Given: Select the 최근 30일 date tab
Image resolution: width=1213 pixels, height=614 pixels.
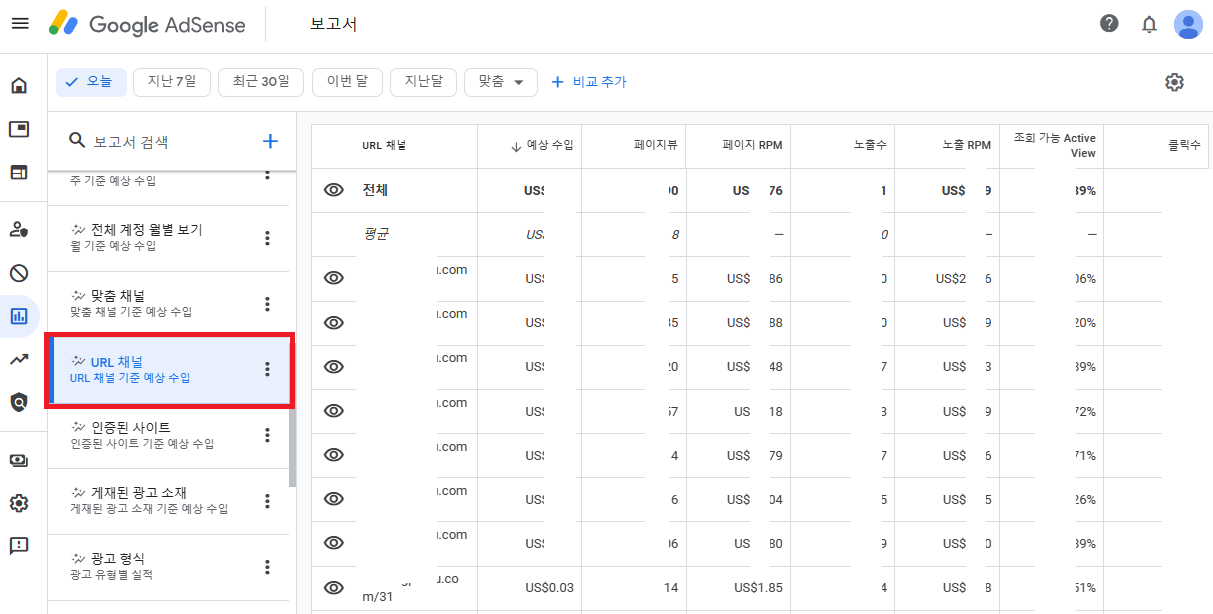Looking at the screenshot, I should tap(261, 82).
